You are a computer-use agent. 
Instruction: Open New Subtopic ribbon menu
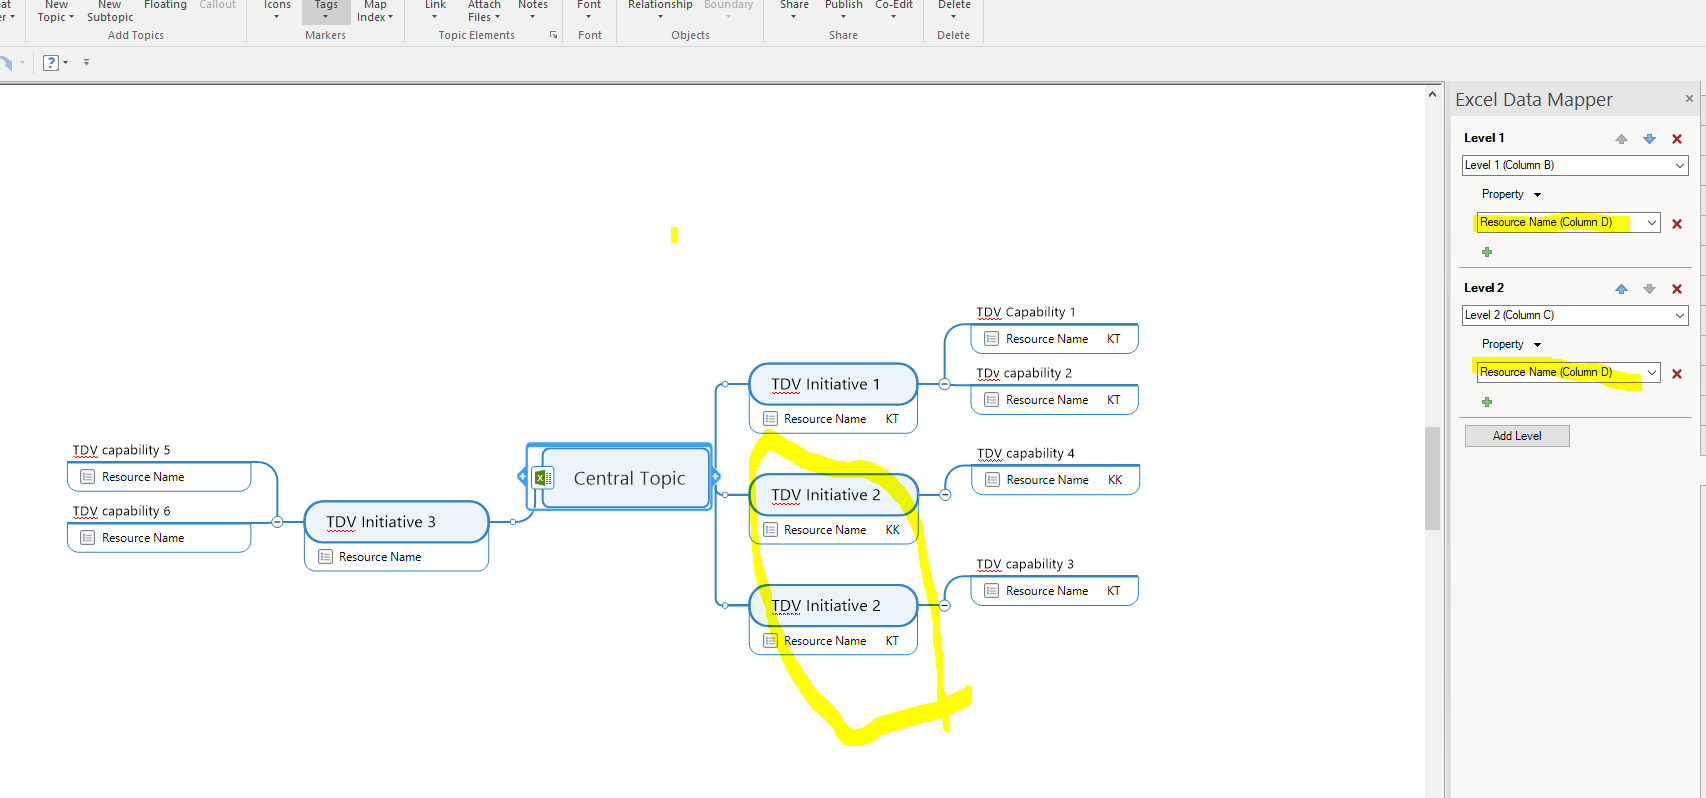click(x=110, y=11)
